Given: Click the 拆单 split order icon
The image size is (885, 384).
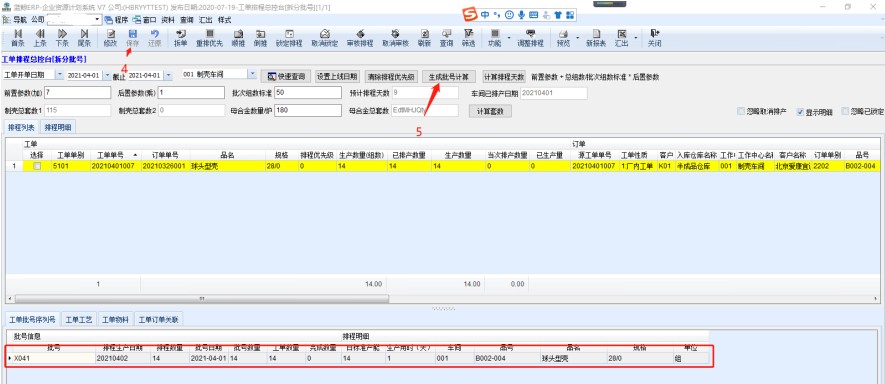Looking at the screenshot, I should click(x=181, y=38).
